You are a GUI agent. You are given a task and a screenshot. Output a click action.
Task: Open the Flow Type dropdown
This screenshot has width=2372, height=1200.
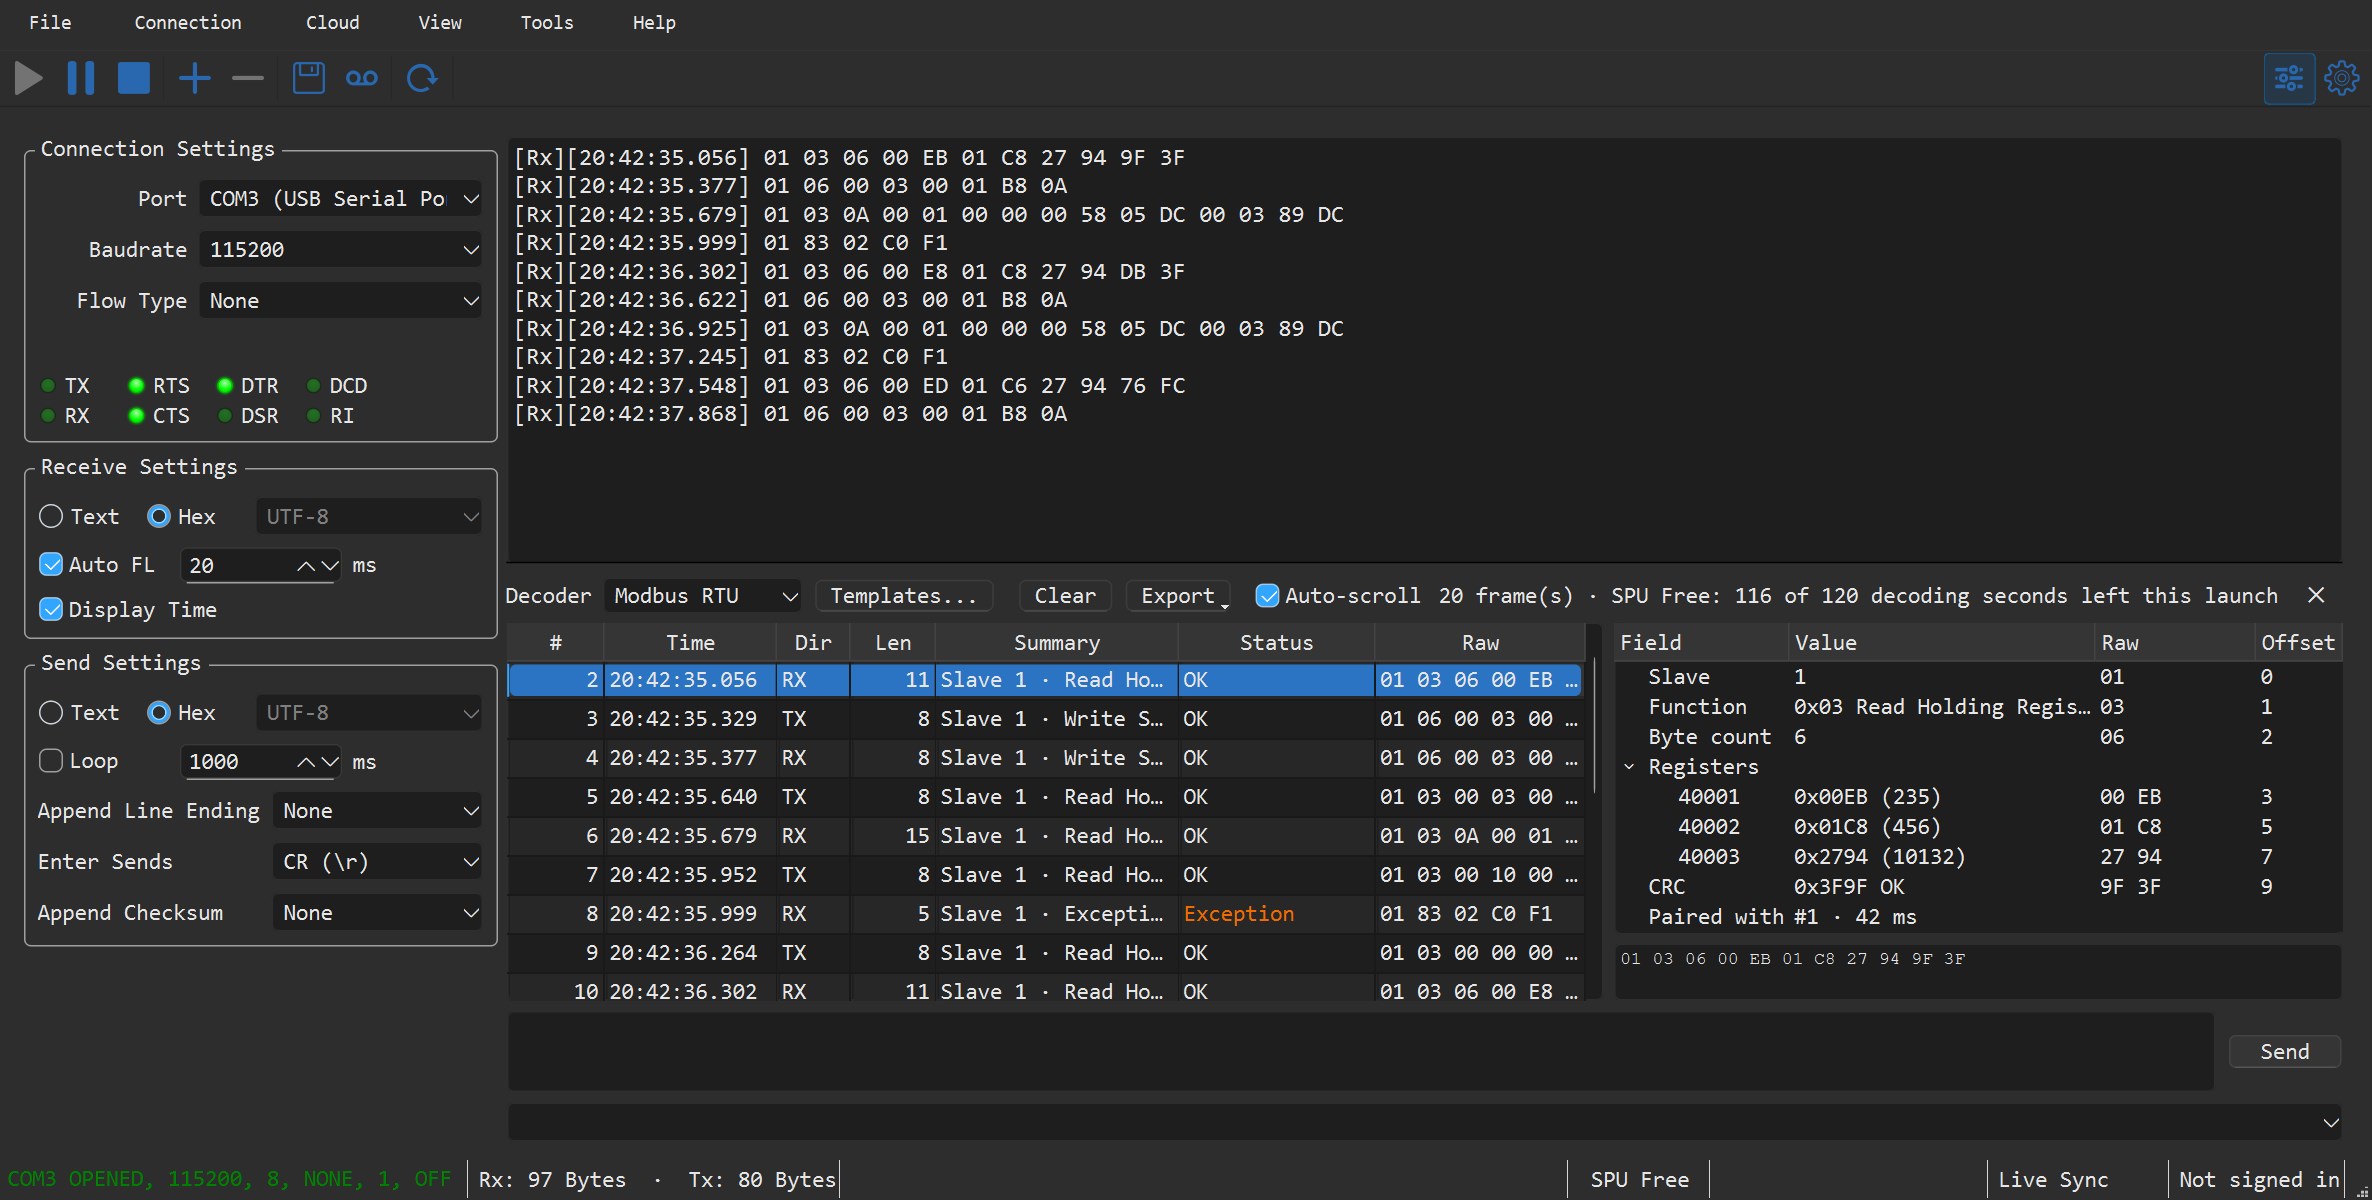(340, 301)
